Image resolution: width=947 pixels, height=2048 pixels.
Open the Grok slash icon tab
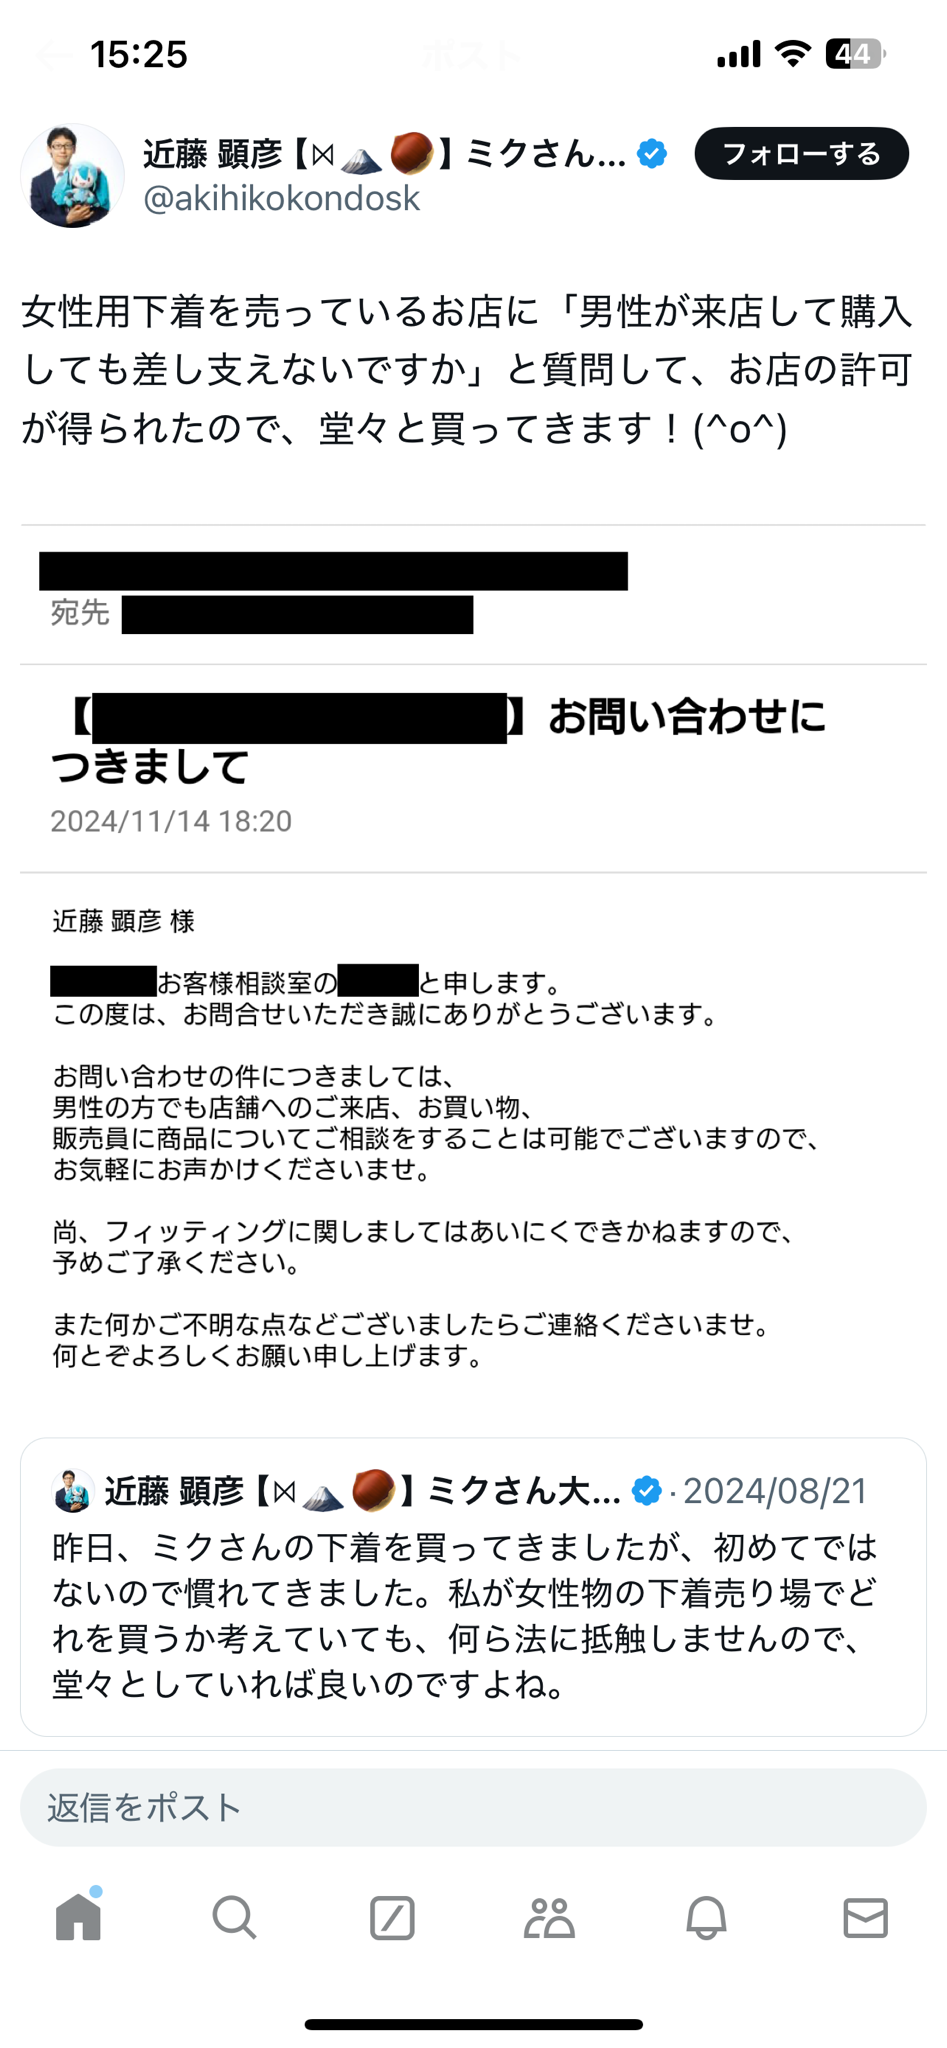click(x=392, y=1917)
